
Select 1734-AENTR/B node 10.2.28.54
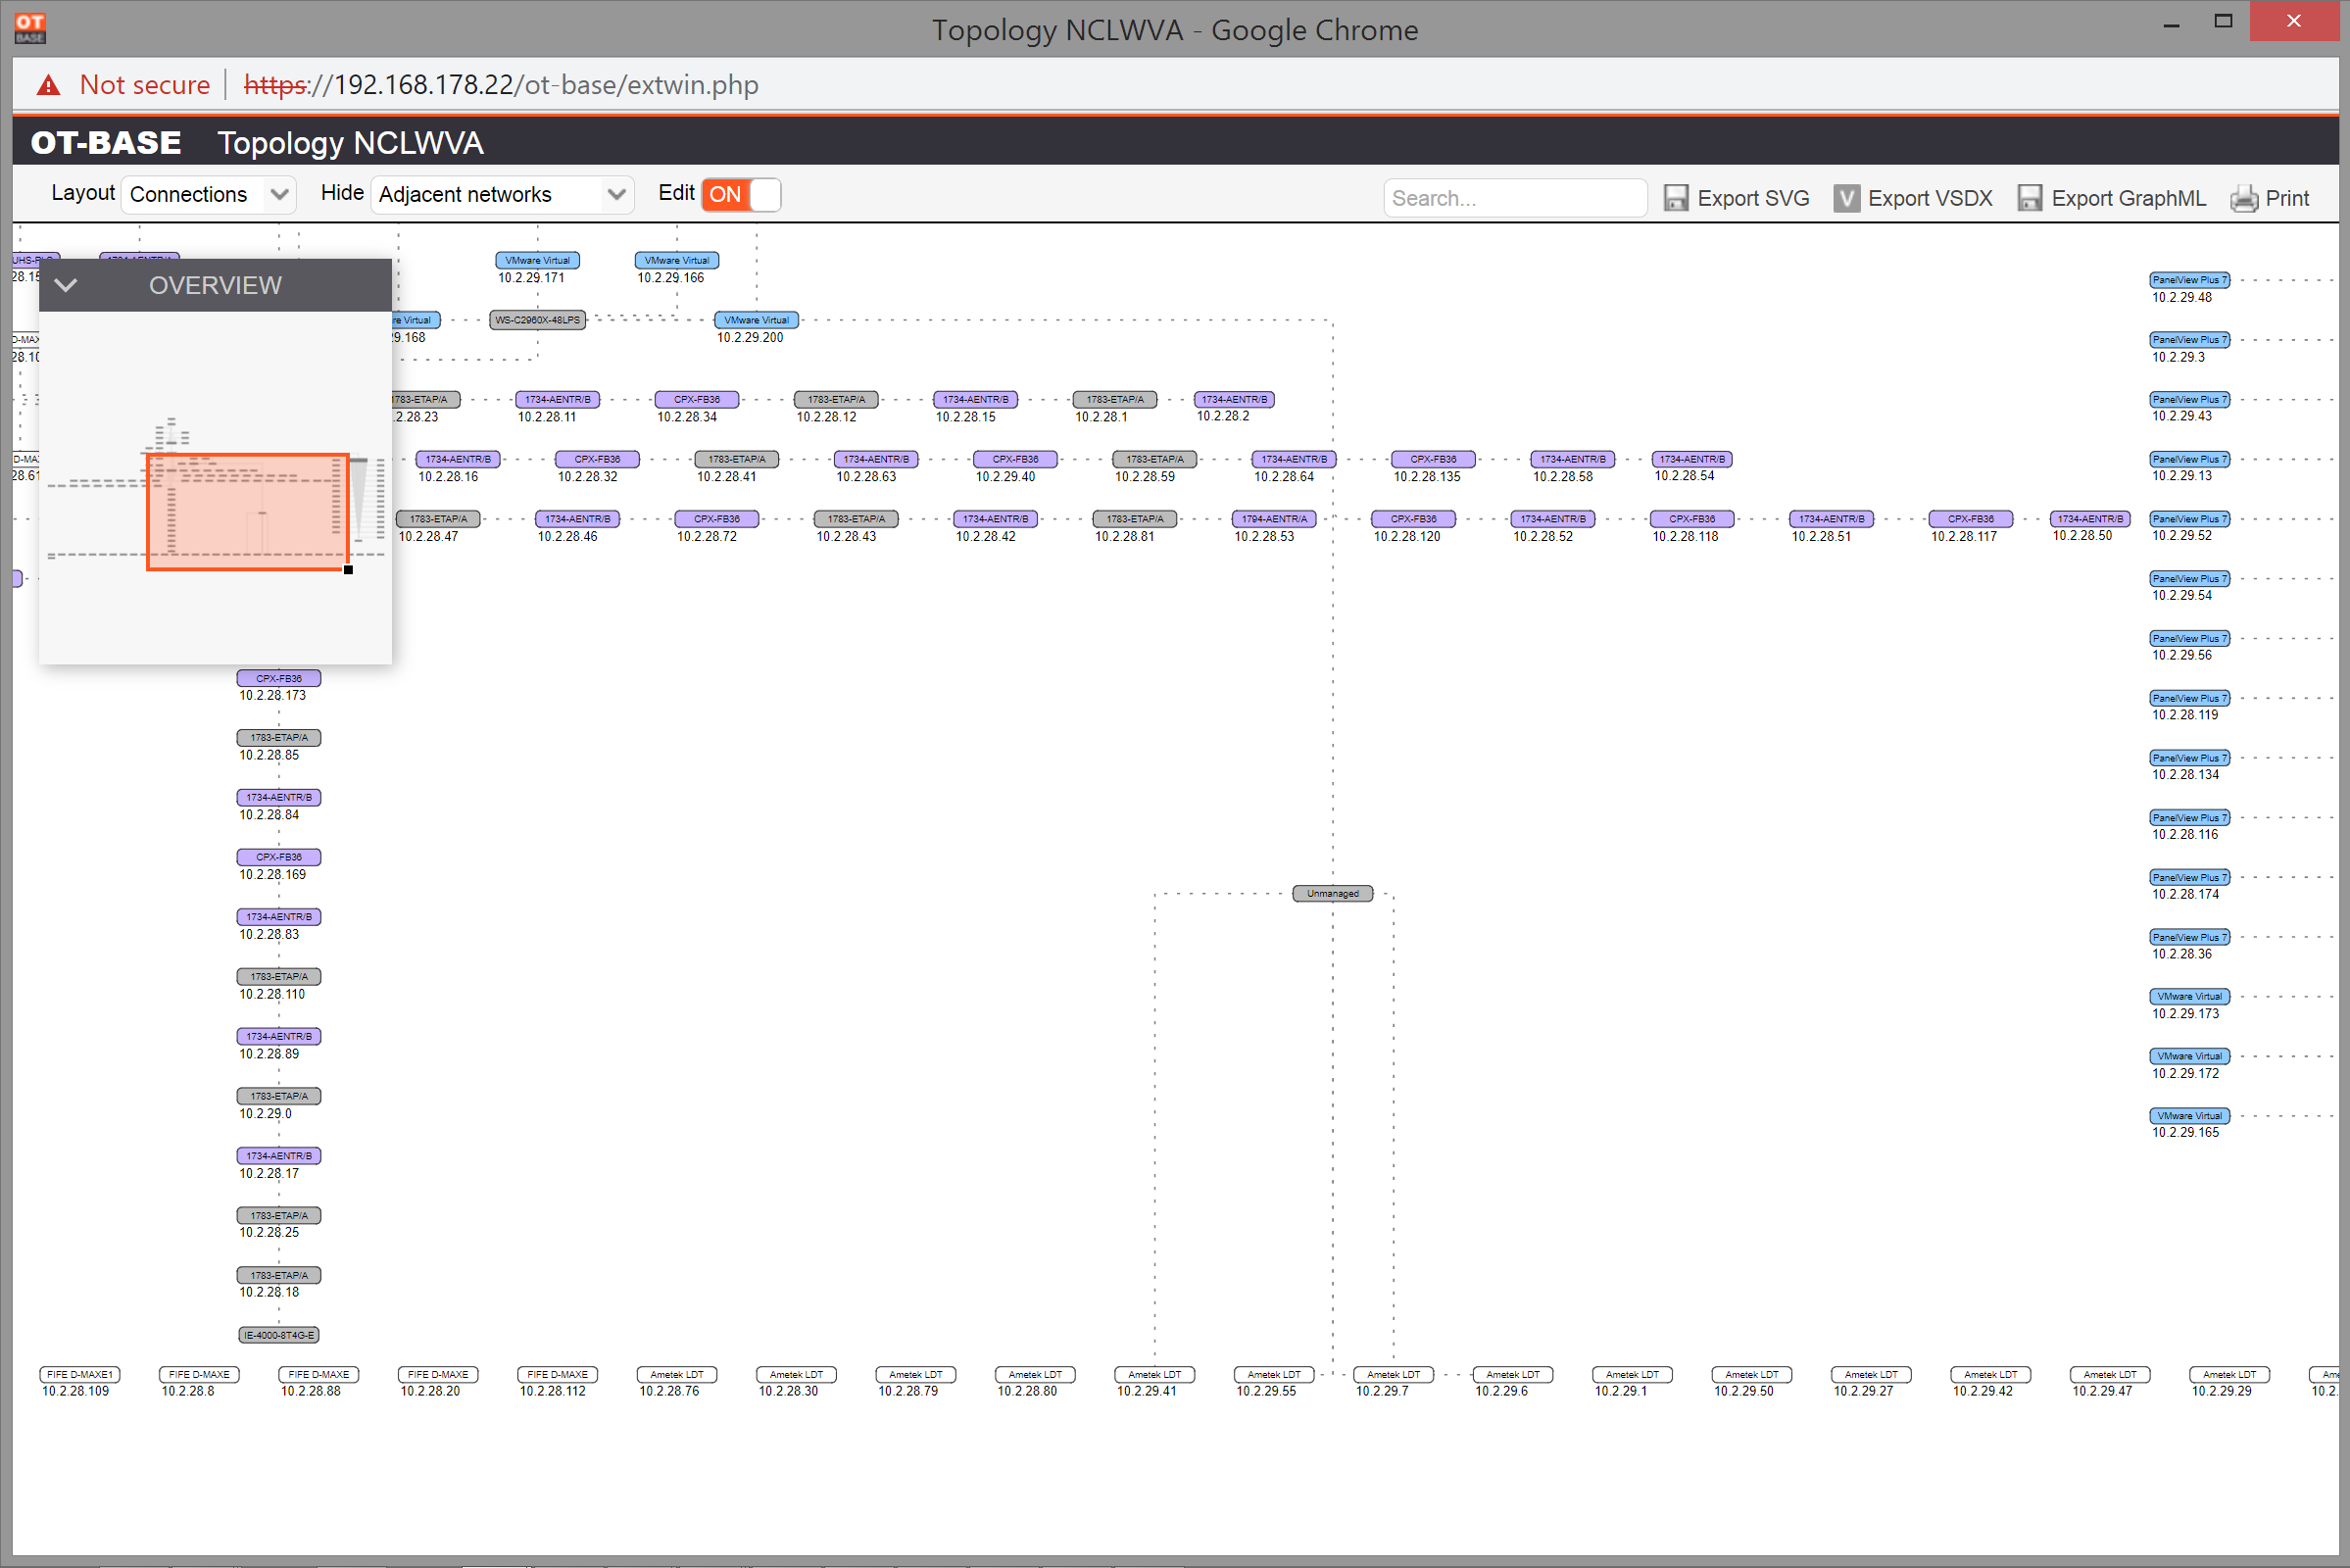pyautogui.click(x=1692, y=459)
